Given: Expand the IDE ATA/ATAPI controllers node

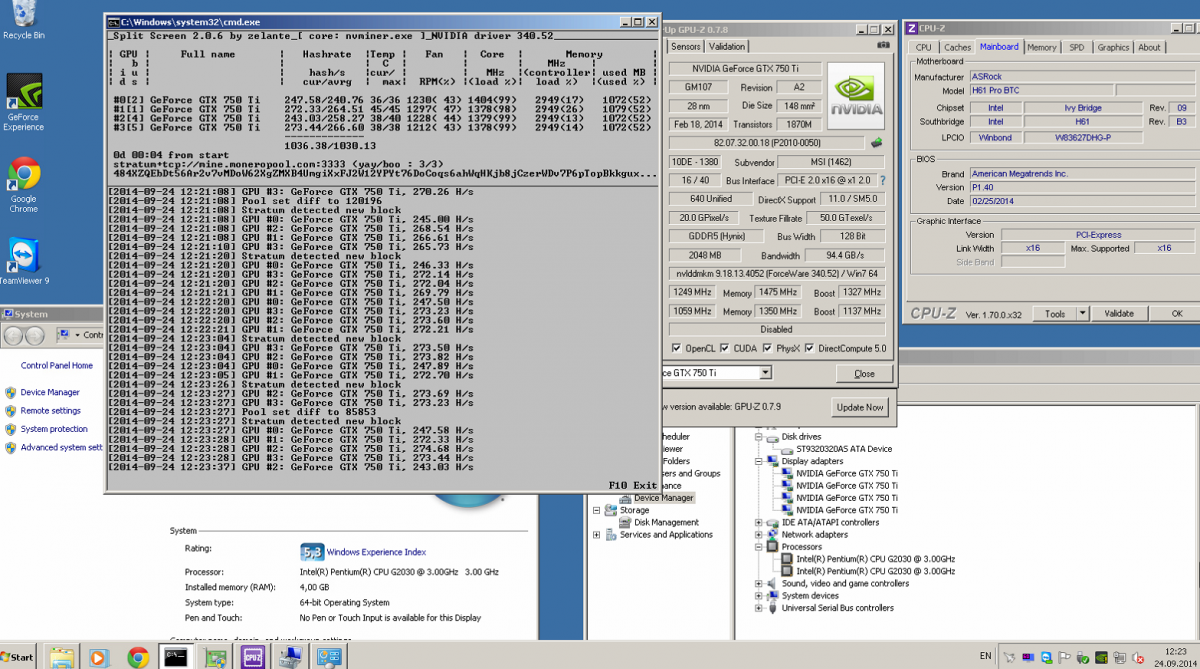Looking at the screenshot, I should (760, 522).
